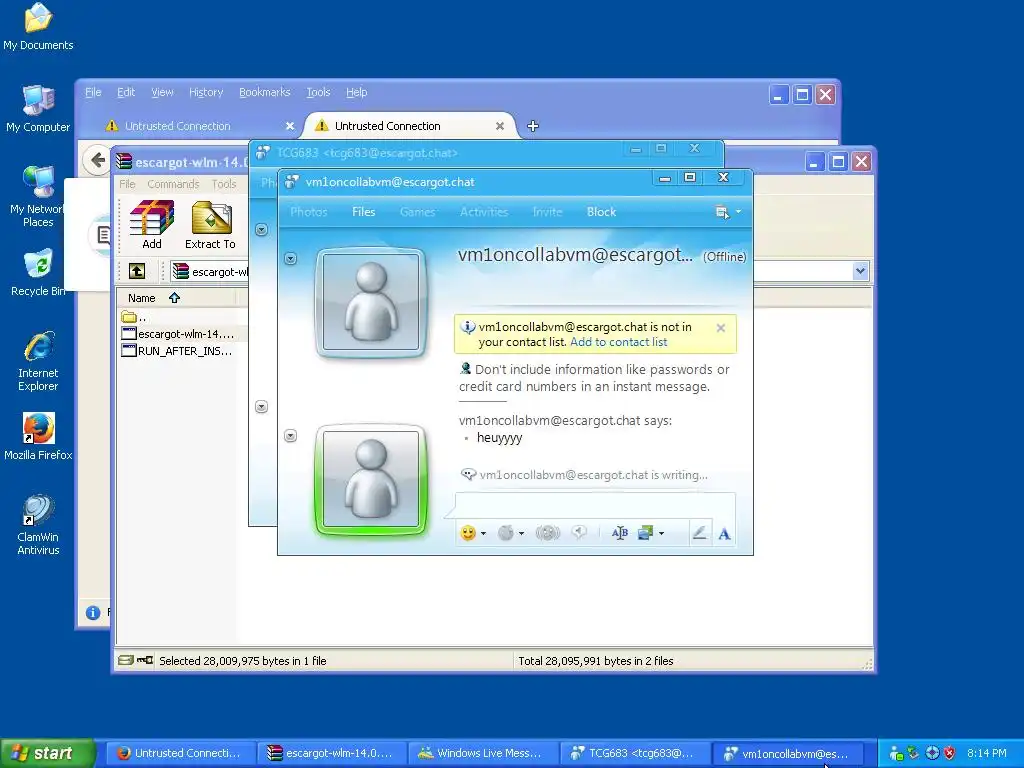Open the WinRAR address path dropdown

860,271
